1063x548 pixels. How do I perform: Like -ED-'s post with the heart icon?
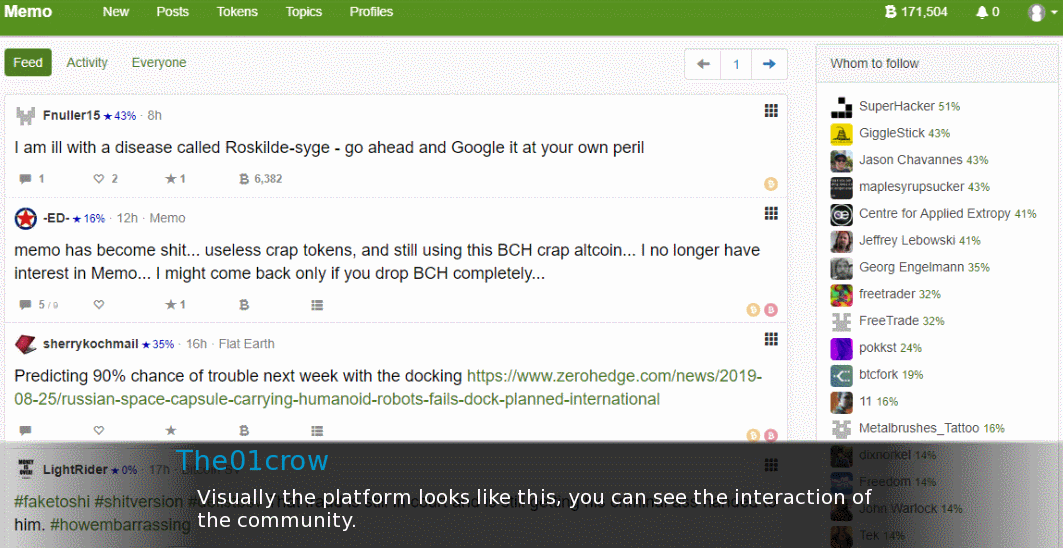click(x=99, y=305)
